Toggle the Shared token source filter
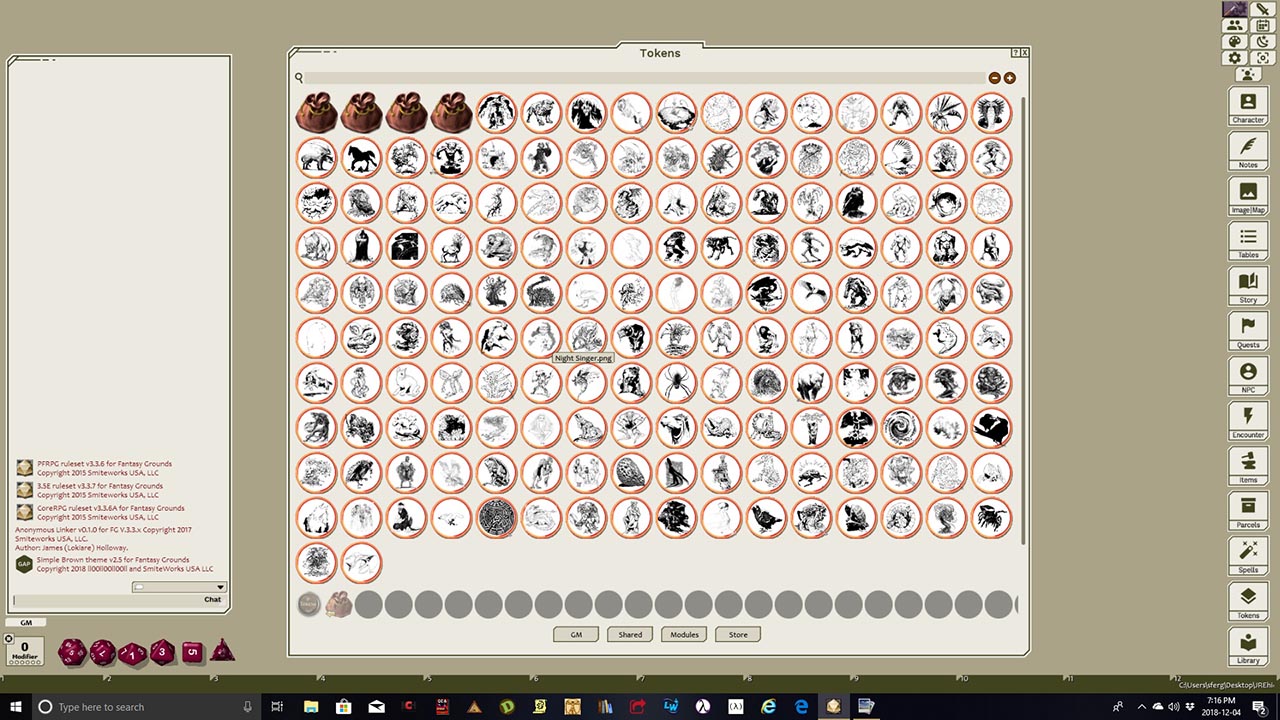The height and width of the screenshot is (720, 1280). pos(630,634)
